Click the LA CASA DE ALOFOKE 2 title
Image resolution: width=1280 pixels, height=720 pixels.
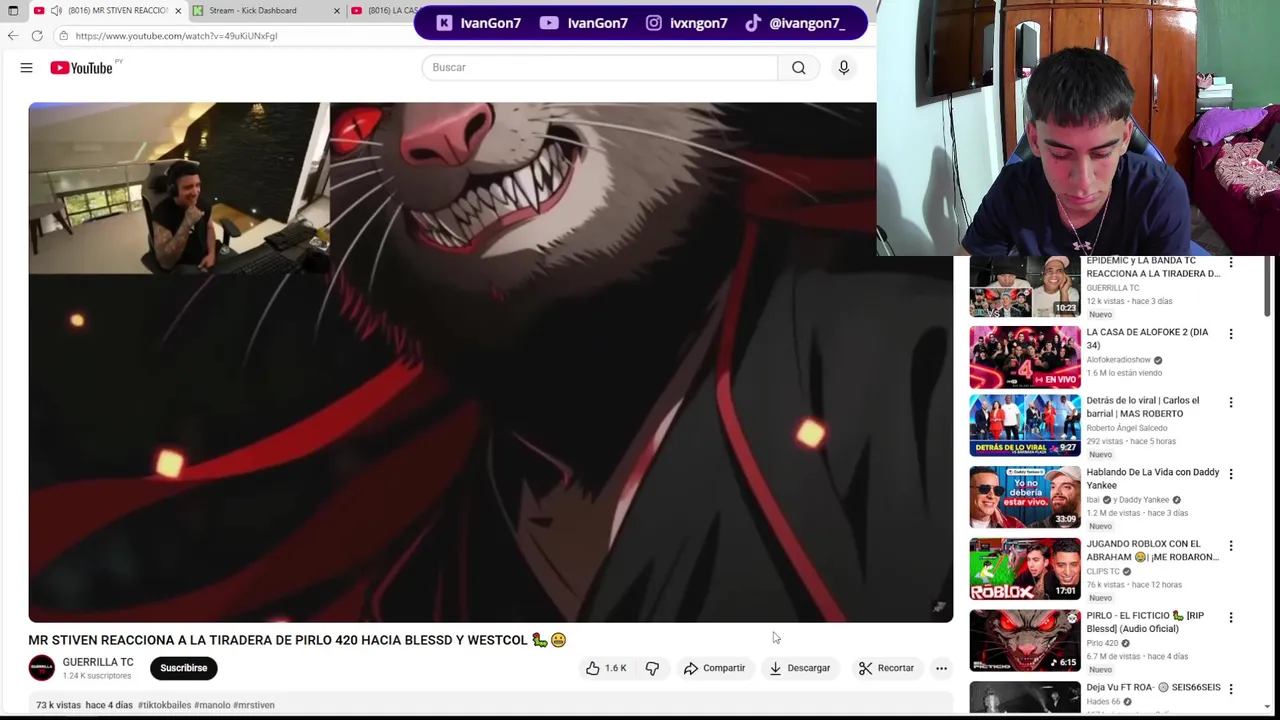pyautogui.click(x=1147, y=338)
